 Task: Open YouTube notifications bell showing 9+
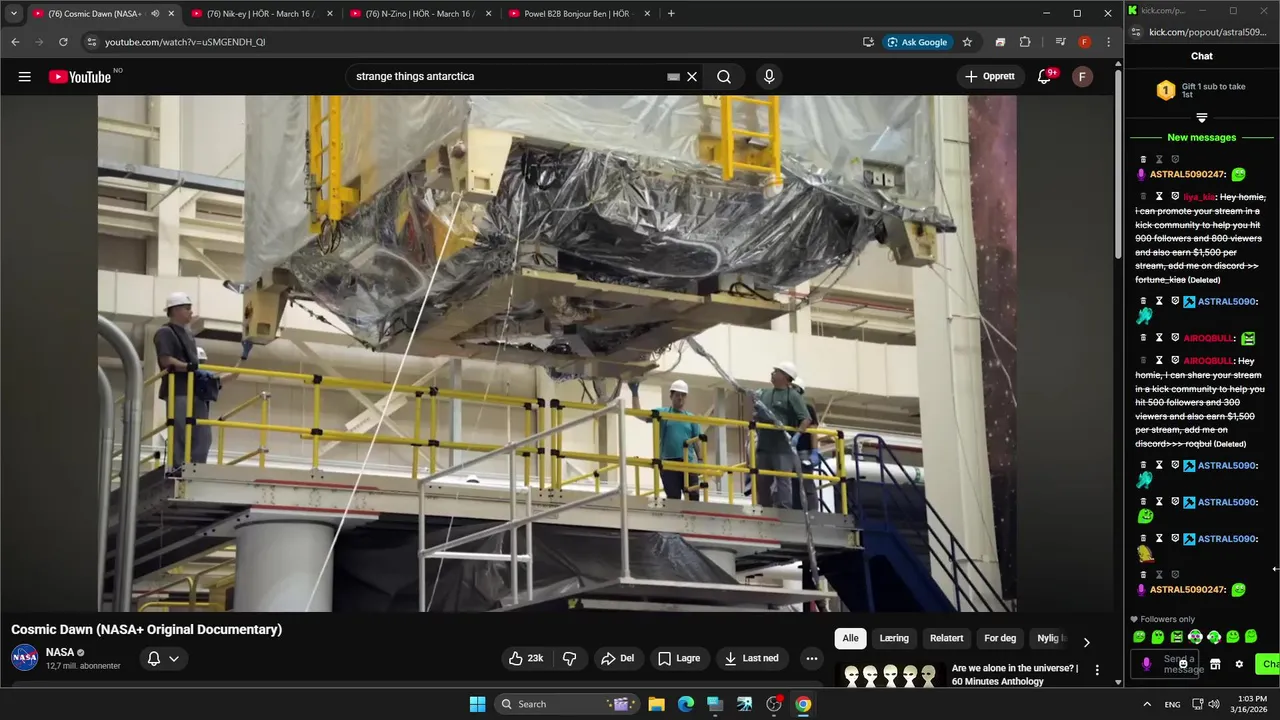1045,77
